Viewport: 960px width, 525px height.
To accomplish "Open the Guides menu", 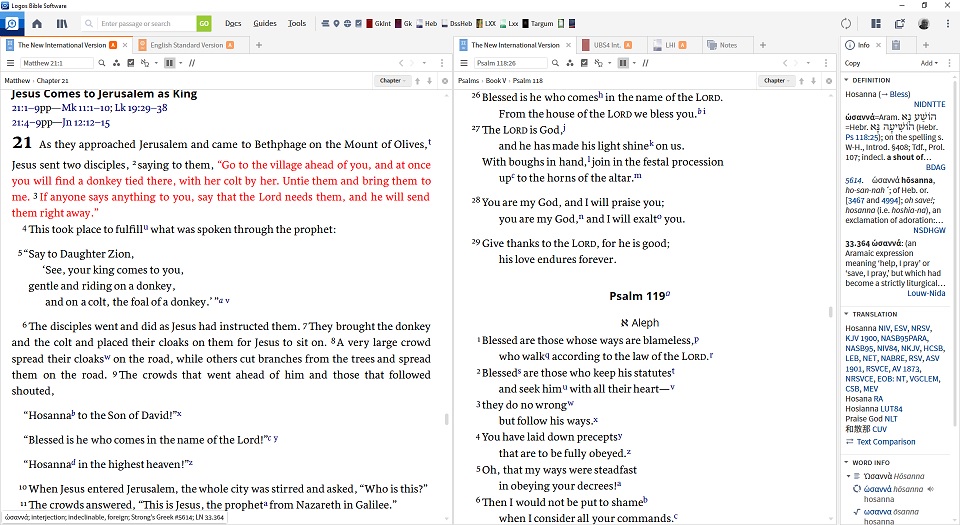I will pyautogui.click(x=265, y=23).
